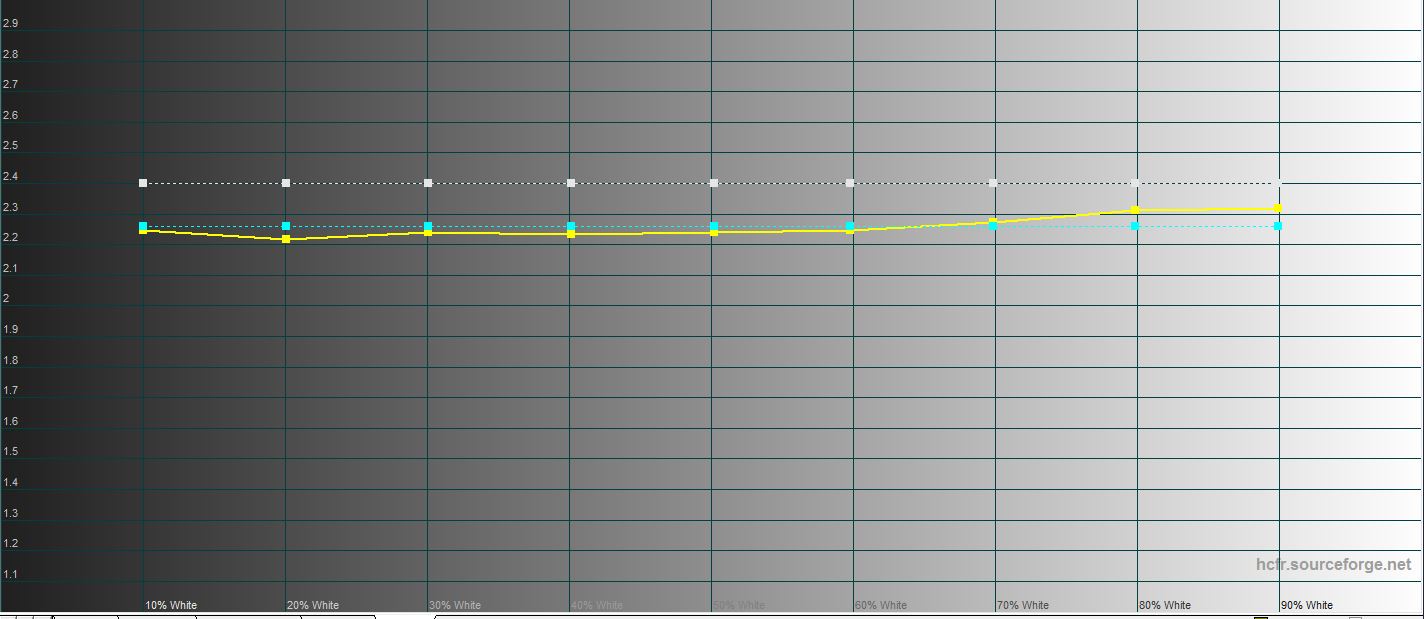Click the "60% White" x-axis label

click(x=881, y=605)
